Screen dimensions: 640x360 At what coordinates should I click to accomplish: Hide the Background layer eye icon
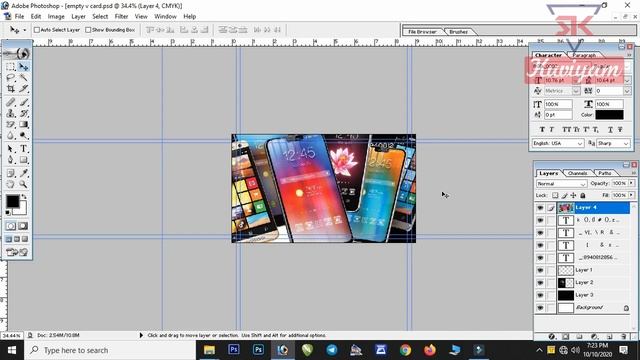(x=540, y=308)
